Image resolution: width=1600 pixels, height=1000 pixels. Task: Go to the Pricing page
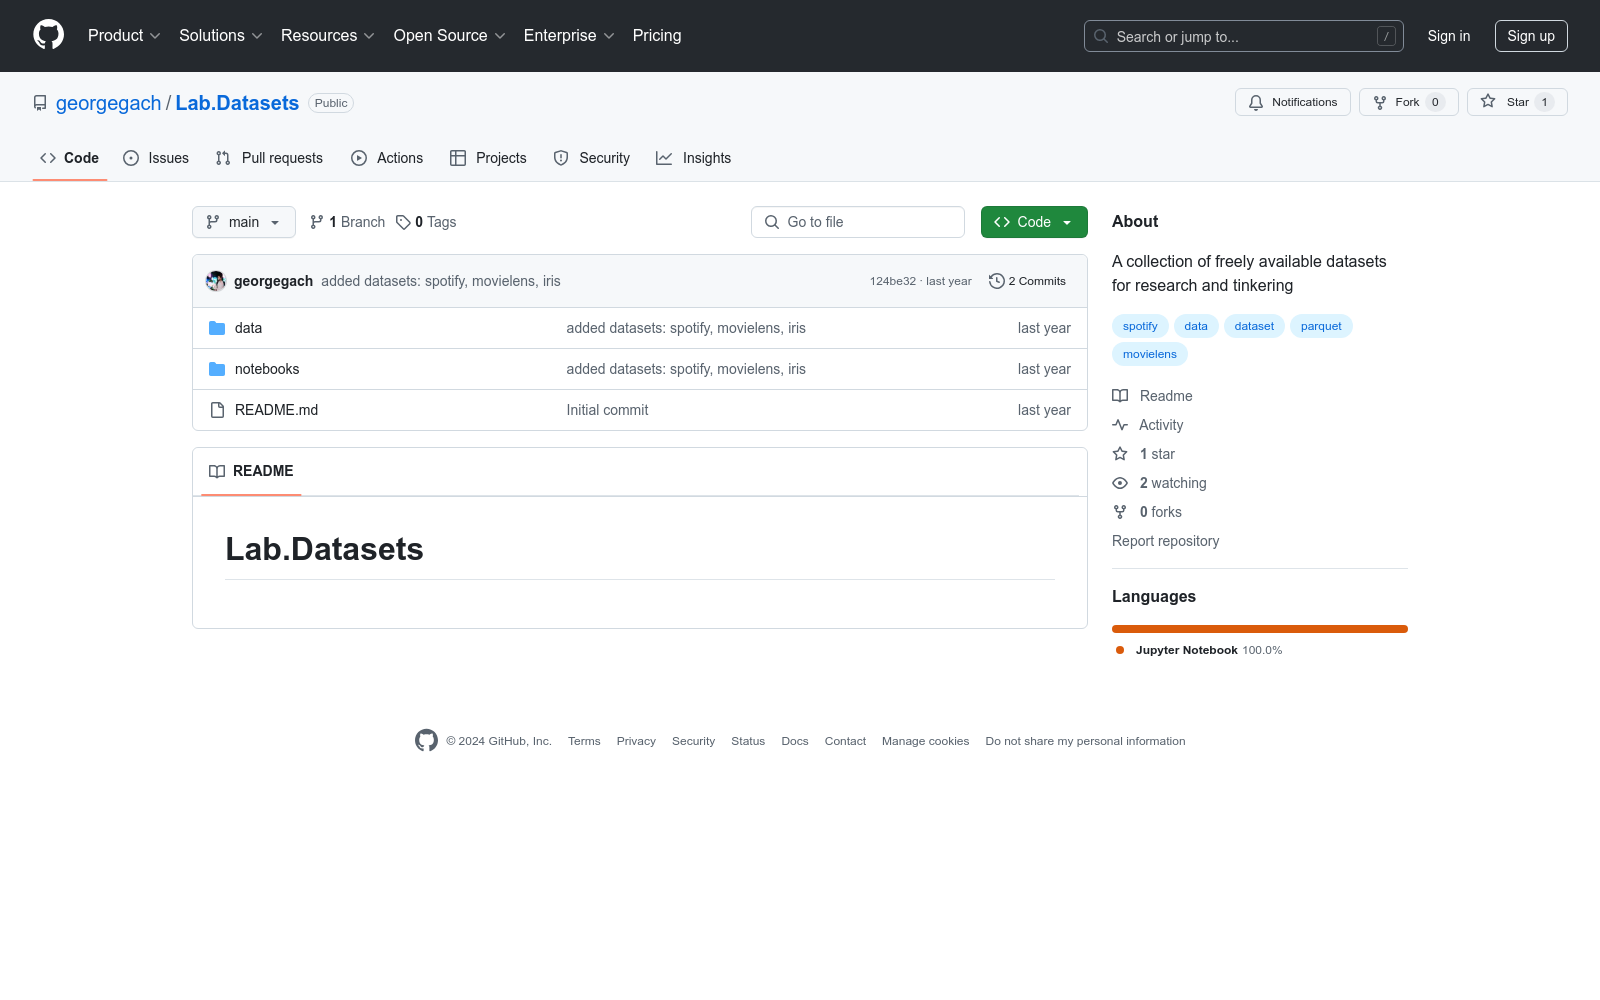[657, 36]
